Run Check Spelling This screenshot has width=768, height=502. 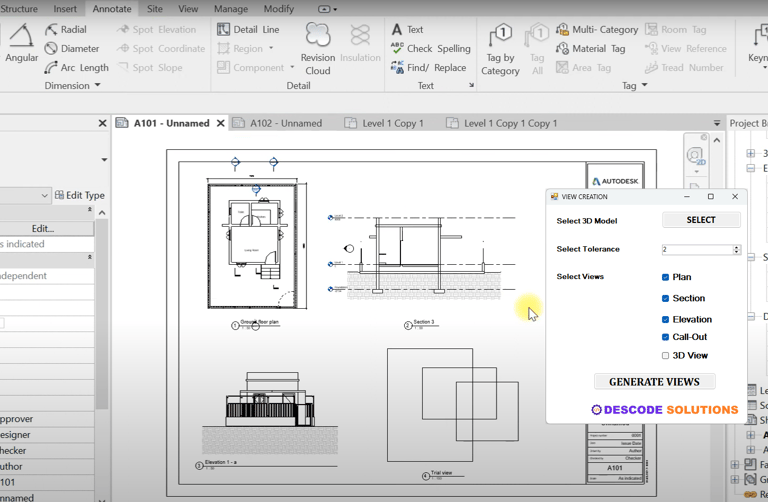(x=431, y=48)
